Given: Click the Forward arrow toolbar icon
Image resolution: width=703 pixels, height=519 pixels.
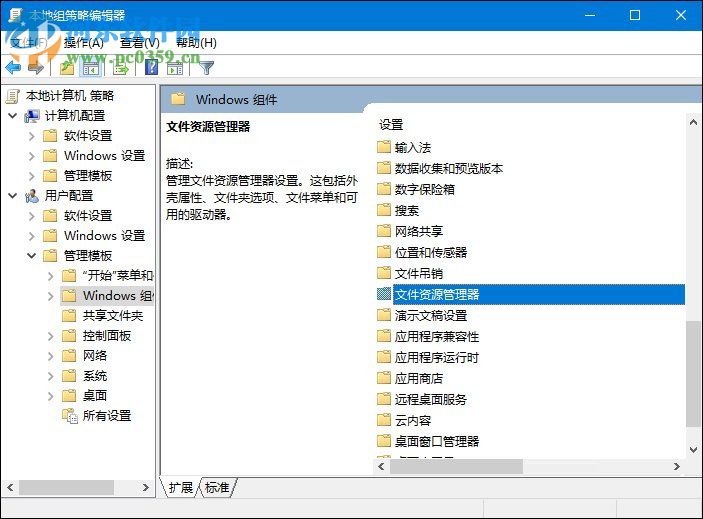Looking at the screenshot, I should (36, 68).
